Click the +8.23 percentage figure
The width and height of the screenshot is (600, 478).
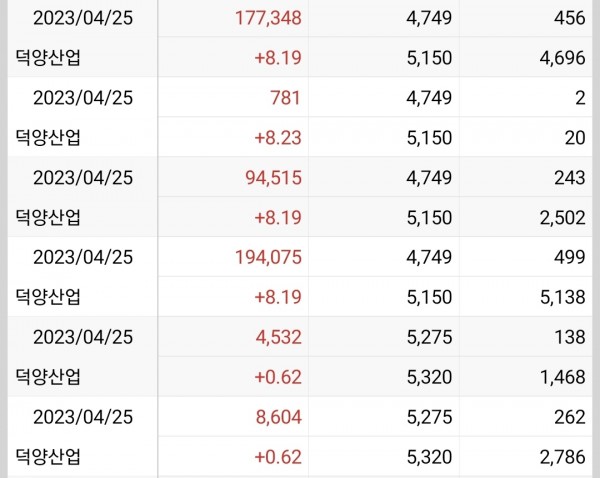point(278,137)
